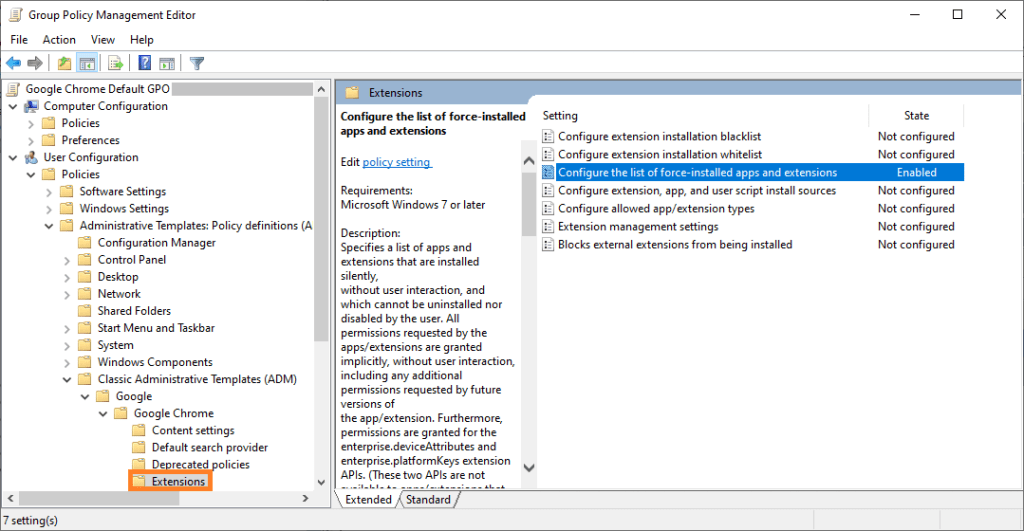
Task: Click tree pane vertical scrollbar down arrow
Action: point(321,483)
